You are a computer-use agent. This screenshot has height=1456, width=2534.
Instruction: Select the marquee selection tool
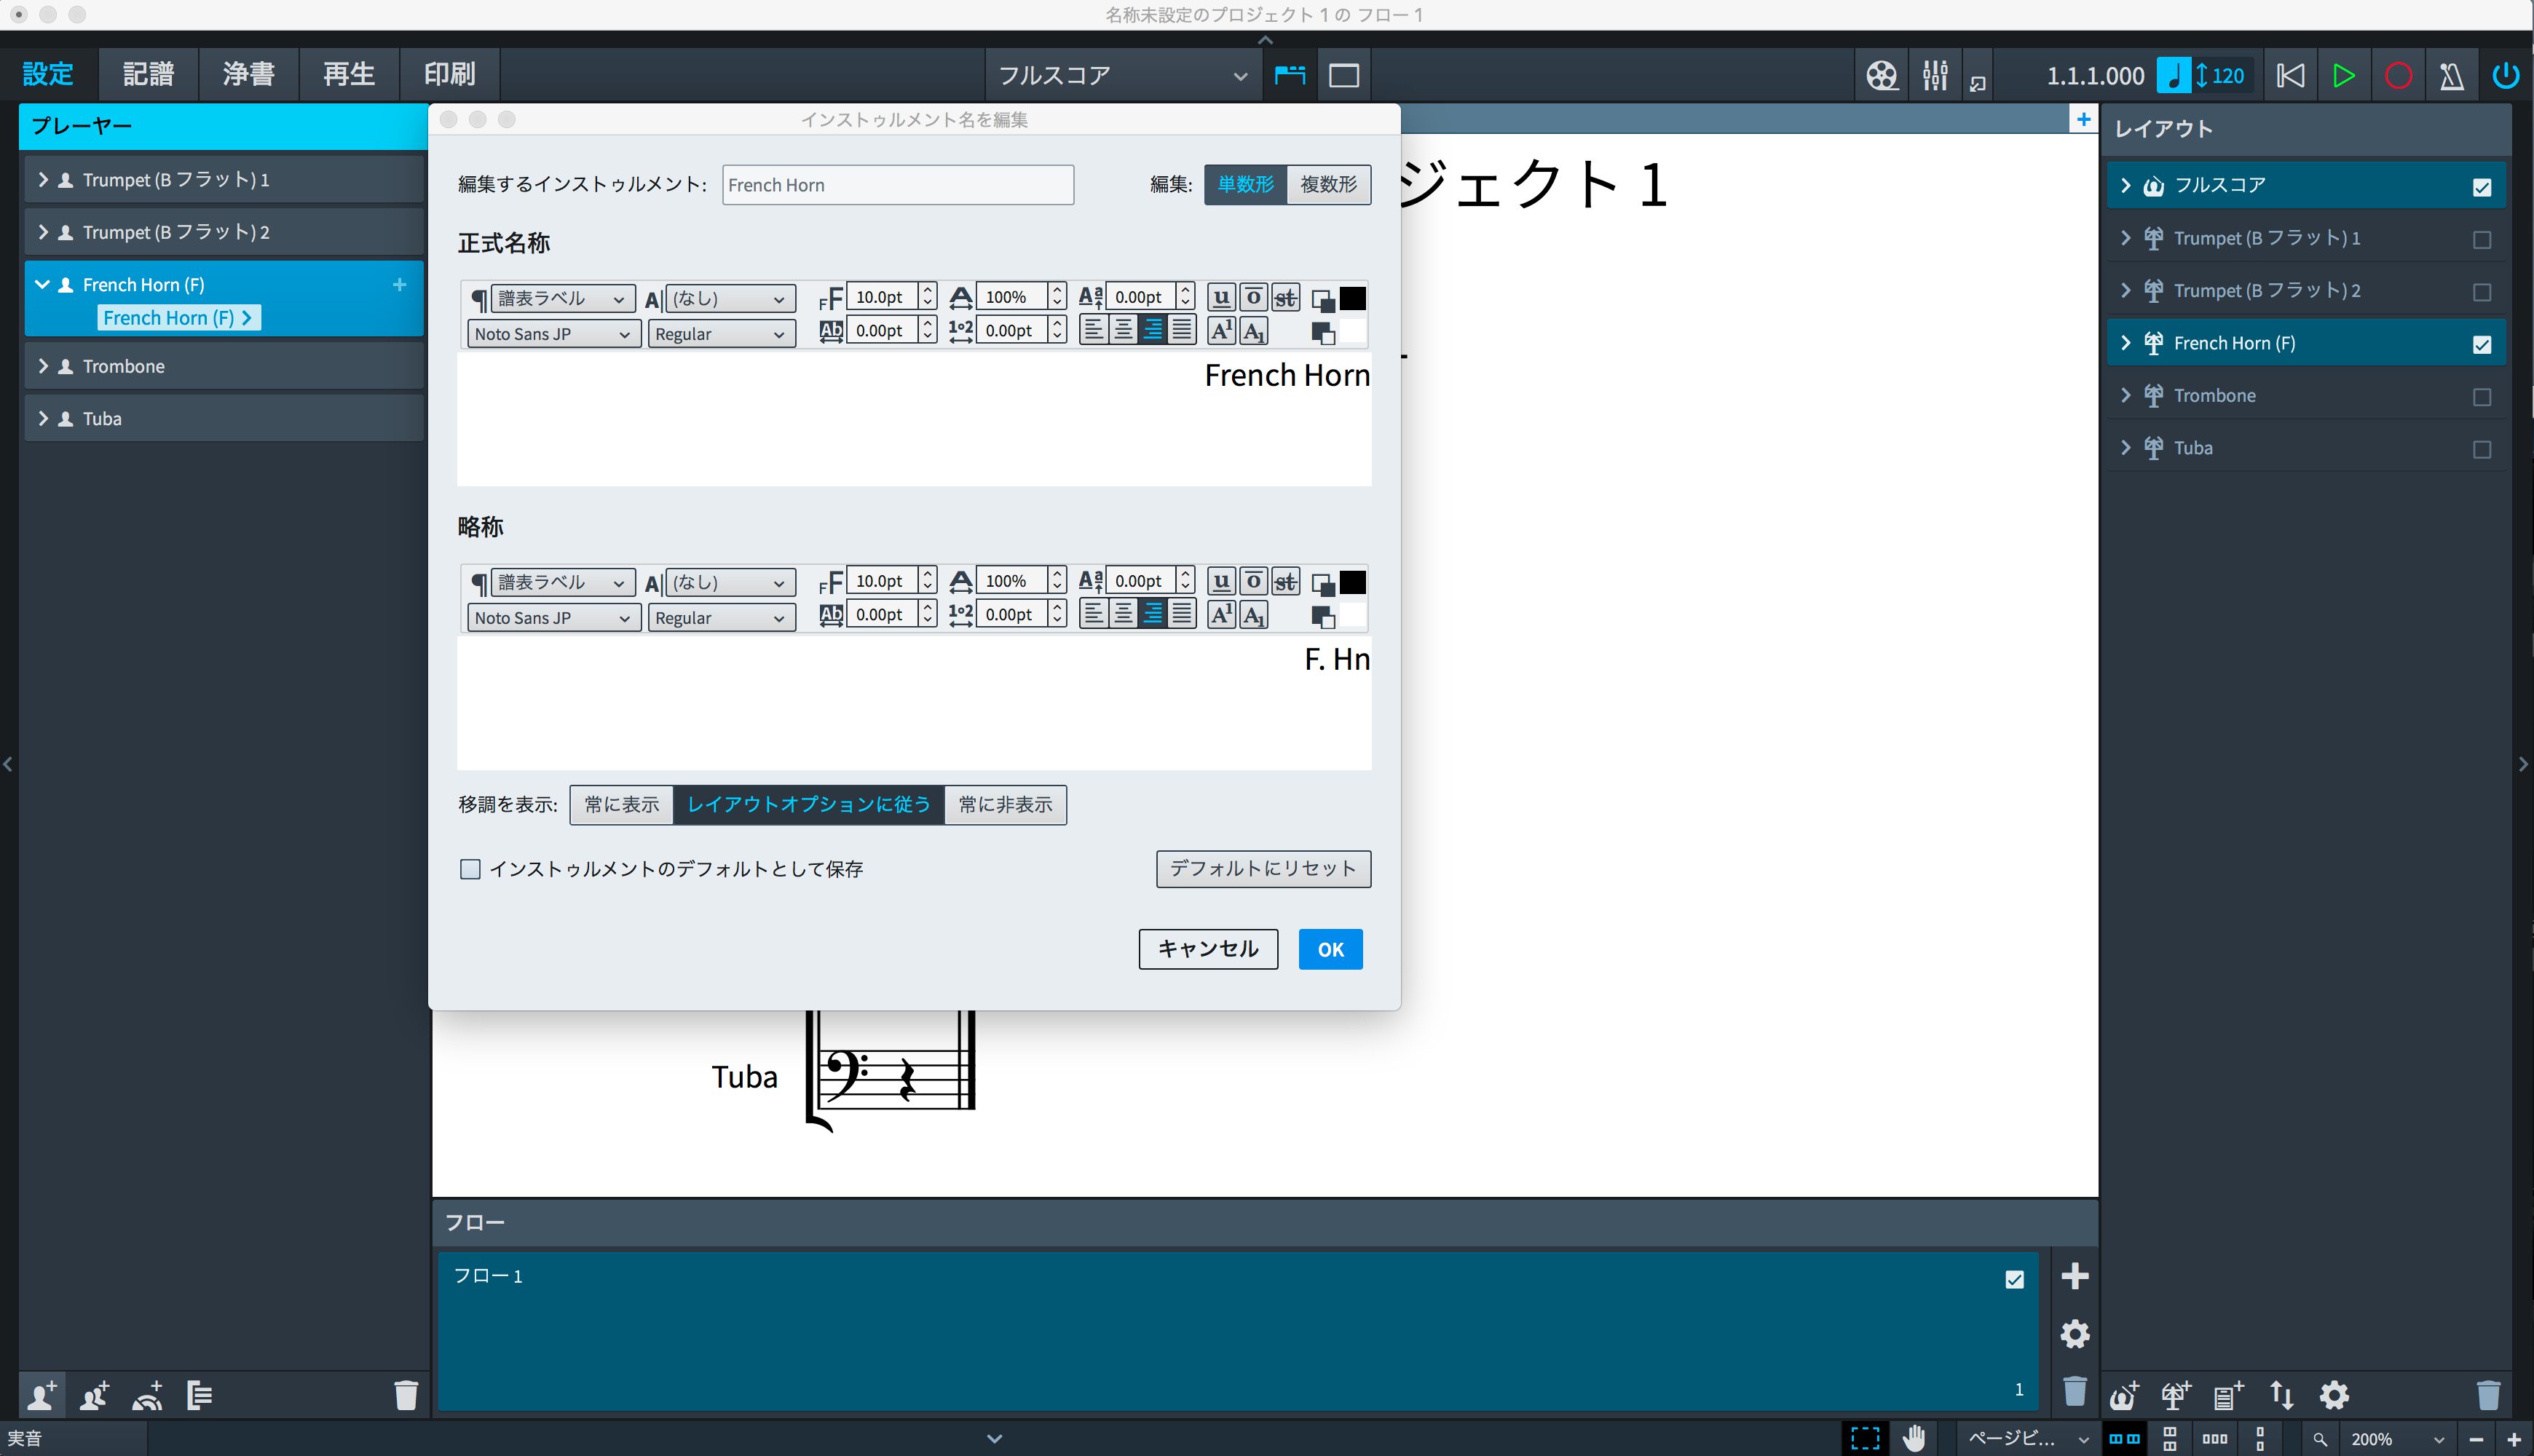pyautogui.click(x=1865, y=1438)
